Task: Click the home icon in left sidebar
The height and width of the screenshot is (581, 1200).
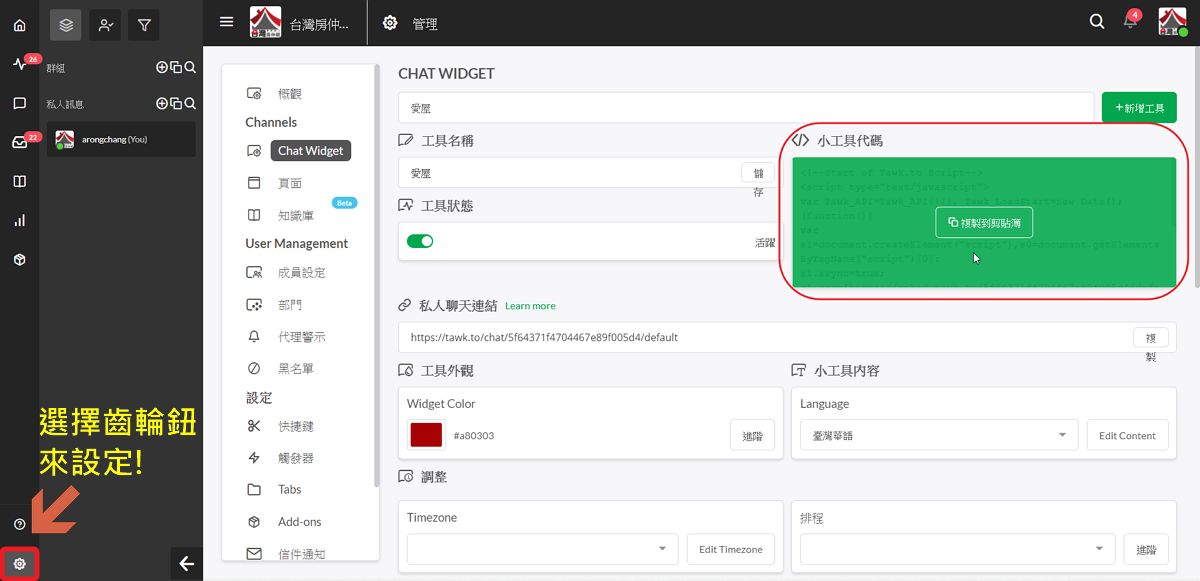Action: point(19,24)
